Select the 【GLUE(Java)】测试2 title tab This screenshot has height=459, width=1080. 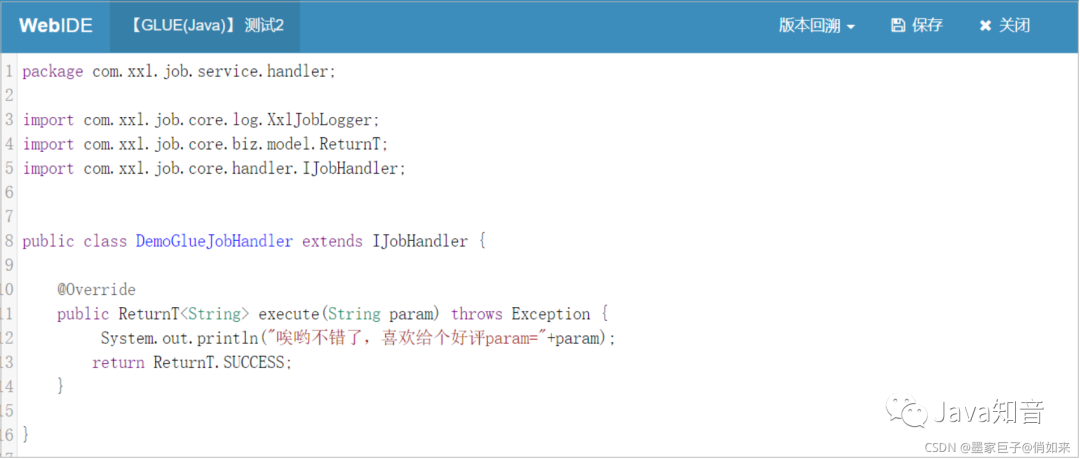(205, 26)
